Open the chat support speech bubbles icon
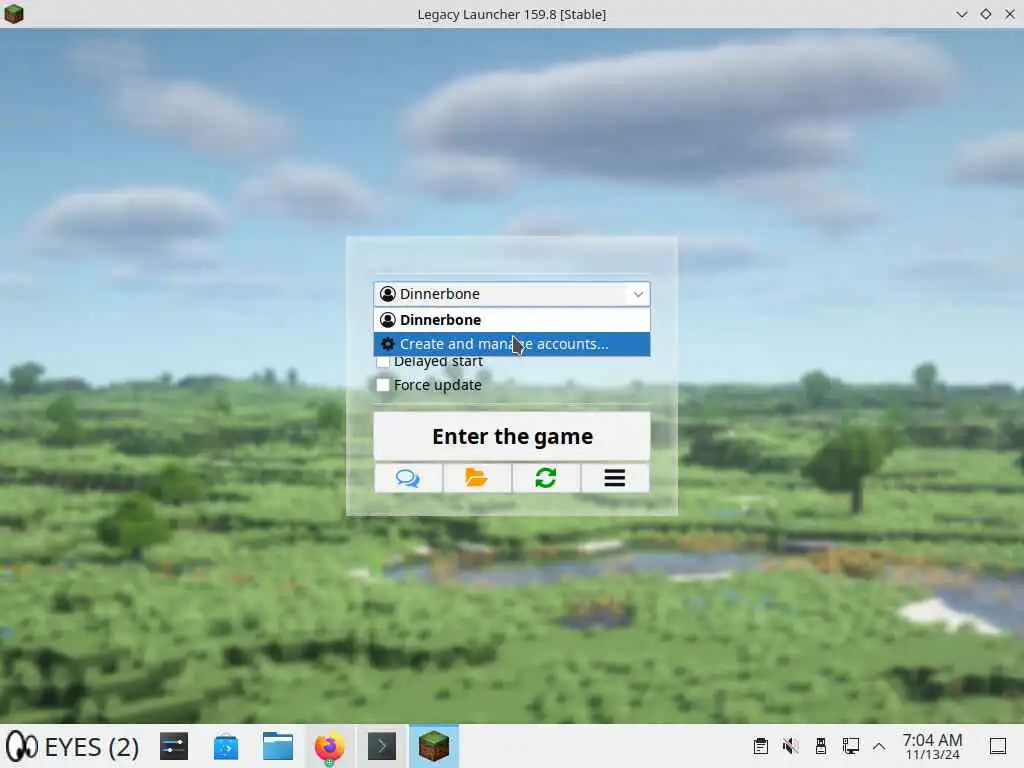The image size is (1024, 768). tap(408, 478)
